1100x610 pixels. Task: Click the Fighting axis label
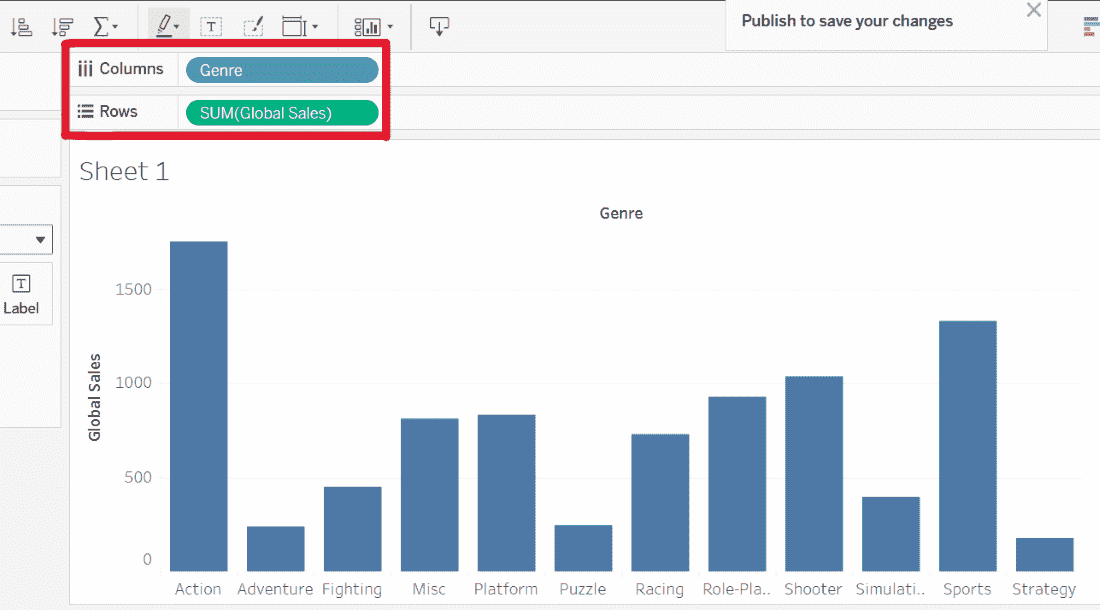(x=352, y=590)
